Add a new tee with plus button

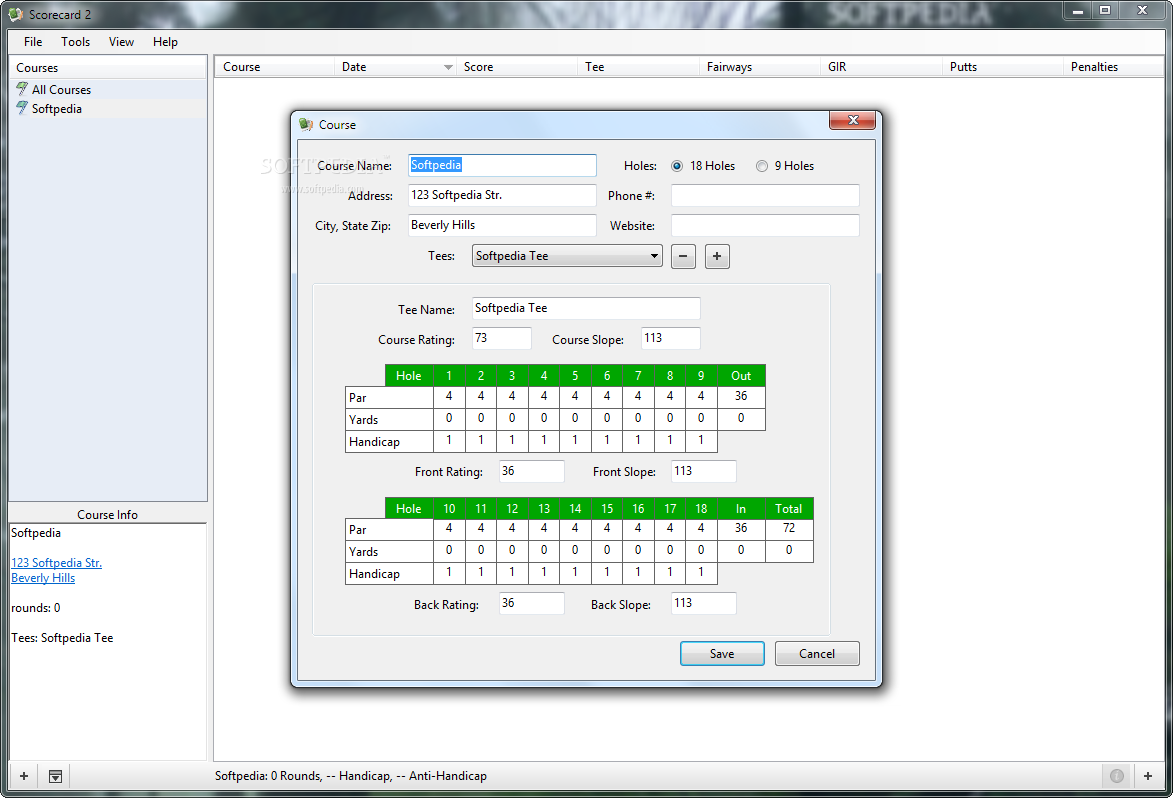[717, 257]
